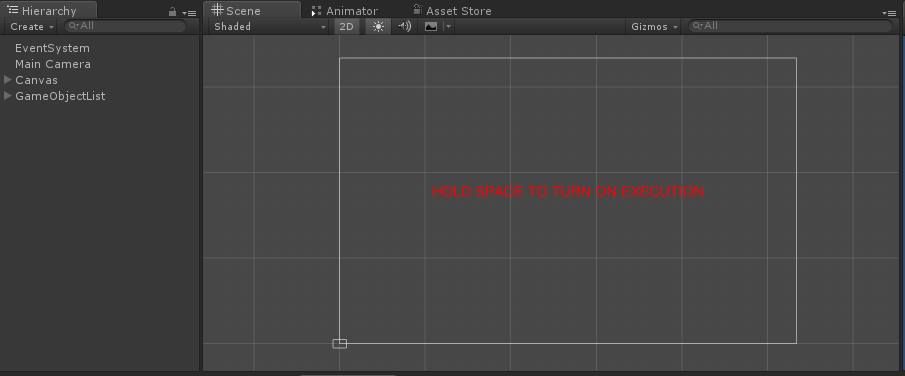Select the red HOLD SPACE text object

[x=568, y=192]
